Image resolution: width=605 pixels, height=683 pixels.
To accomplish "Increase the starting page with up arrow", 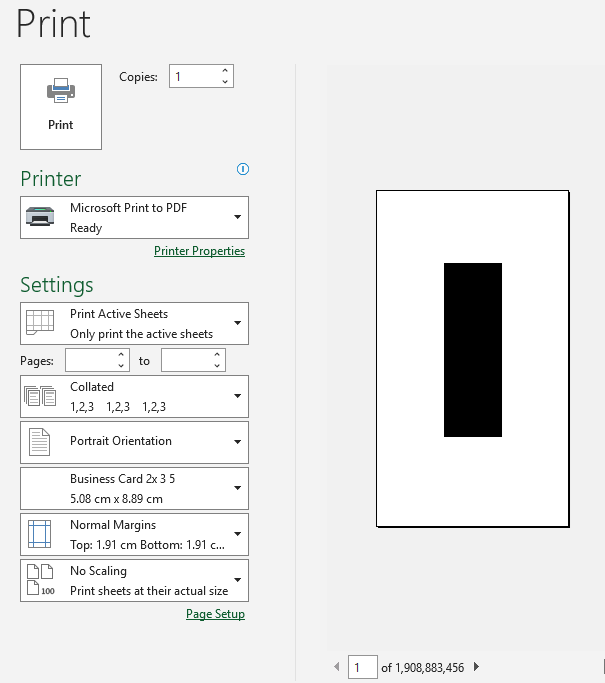I will point(121,355).
